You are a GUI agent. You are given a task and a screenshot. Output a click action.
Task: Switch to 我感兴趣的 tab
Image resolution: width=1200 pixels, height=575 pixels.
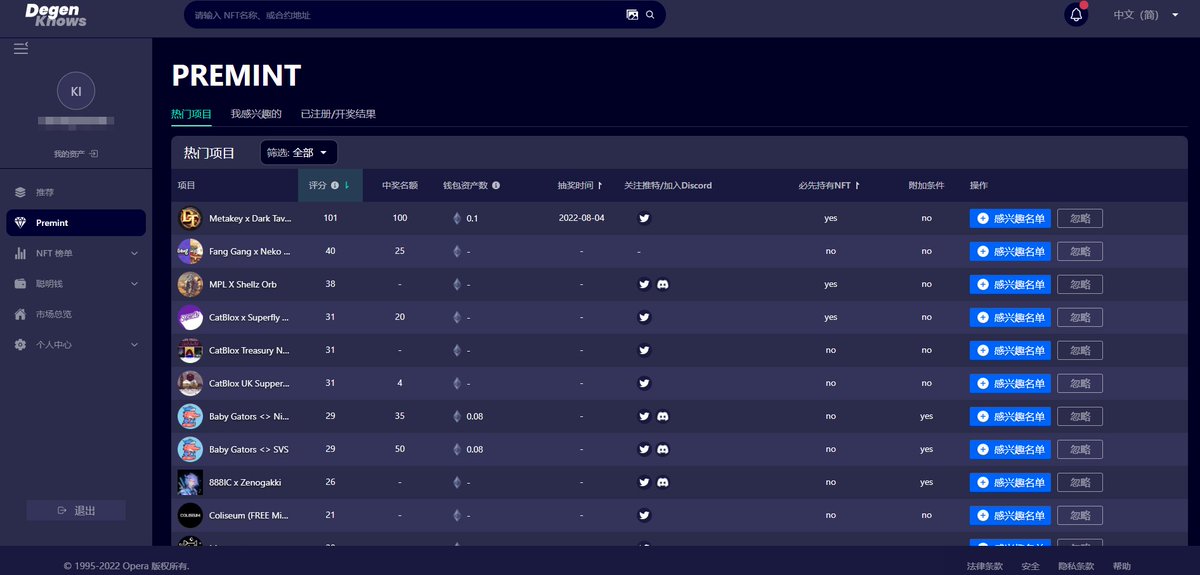[256, 114]
